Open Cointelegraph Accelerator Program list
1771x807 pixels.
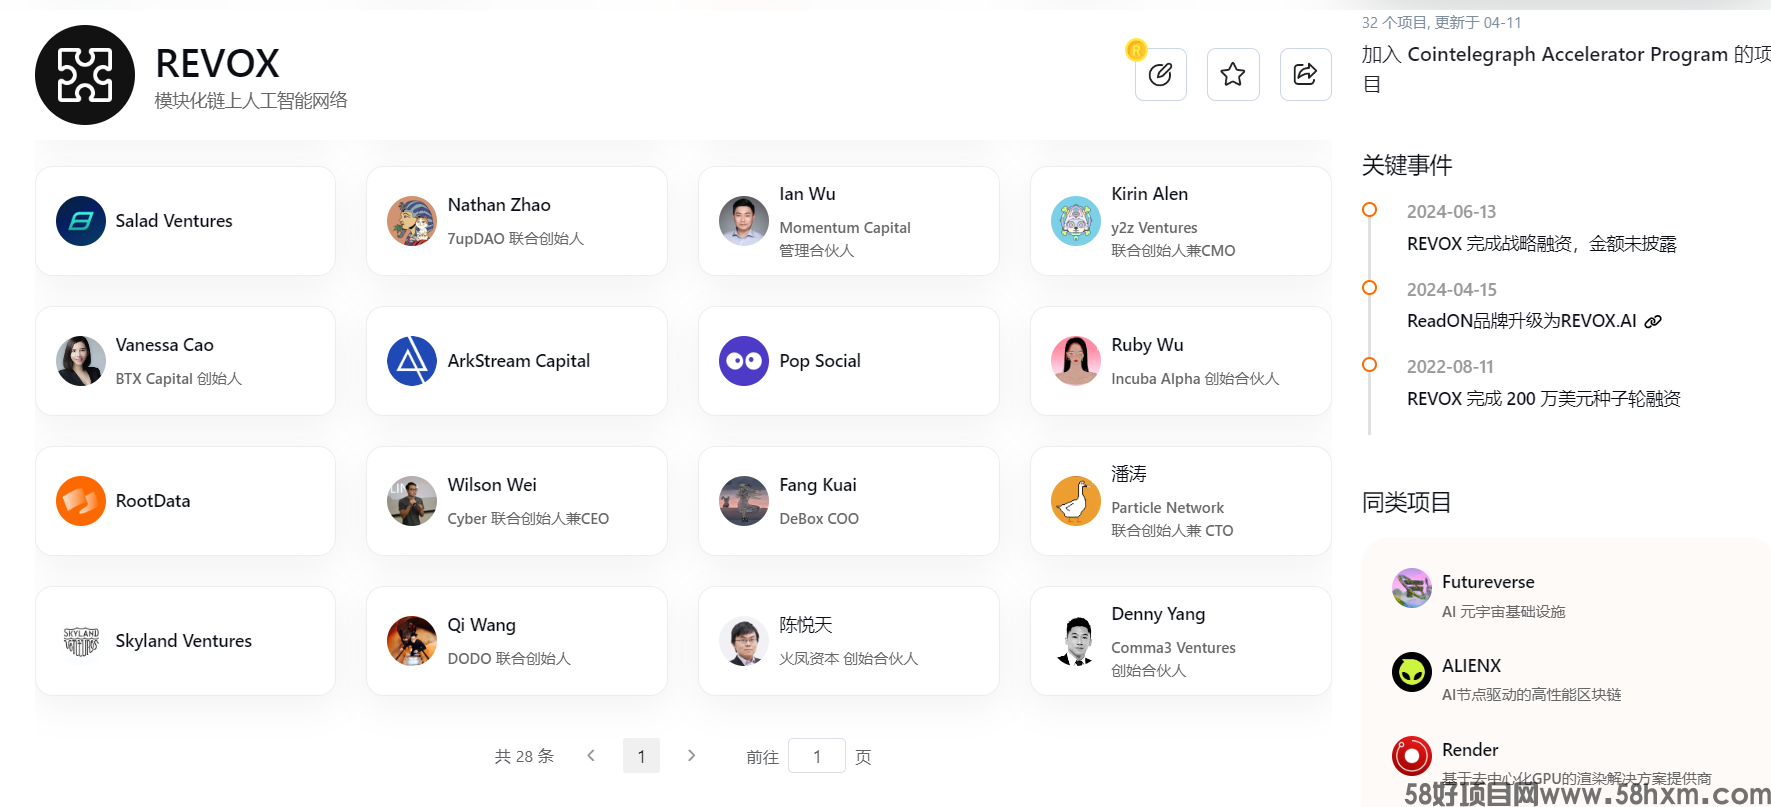(1566, 68)
